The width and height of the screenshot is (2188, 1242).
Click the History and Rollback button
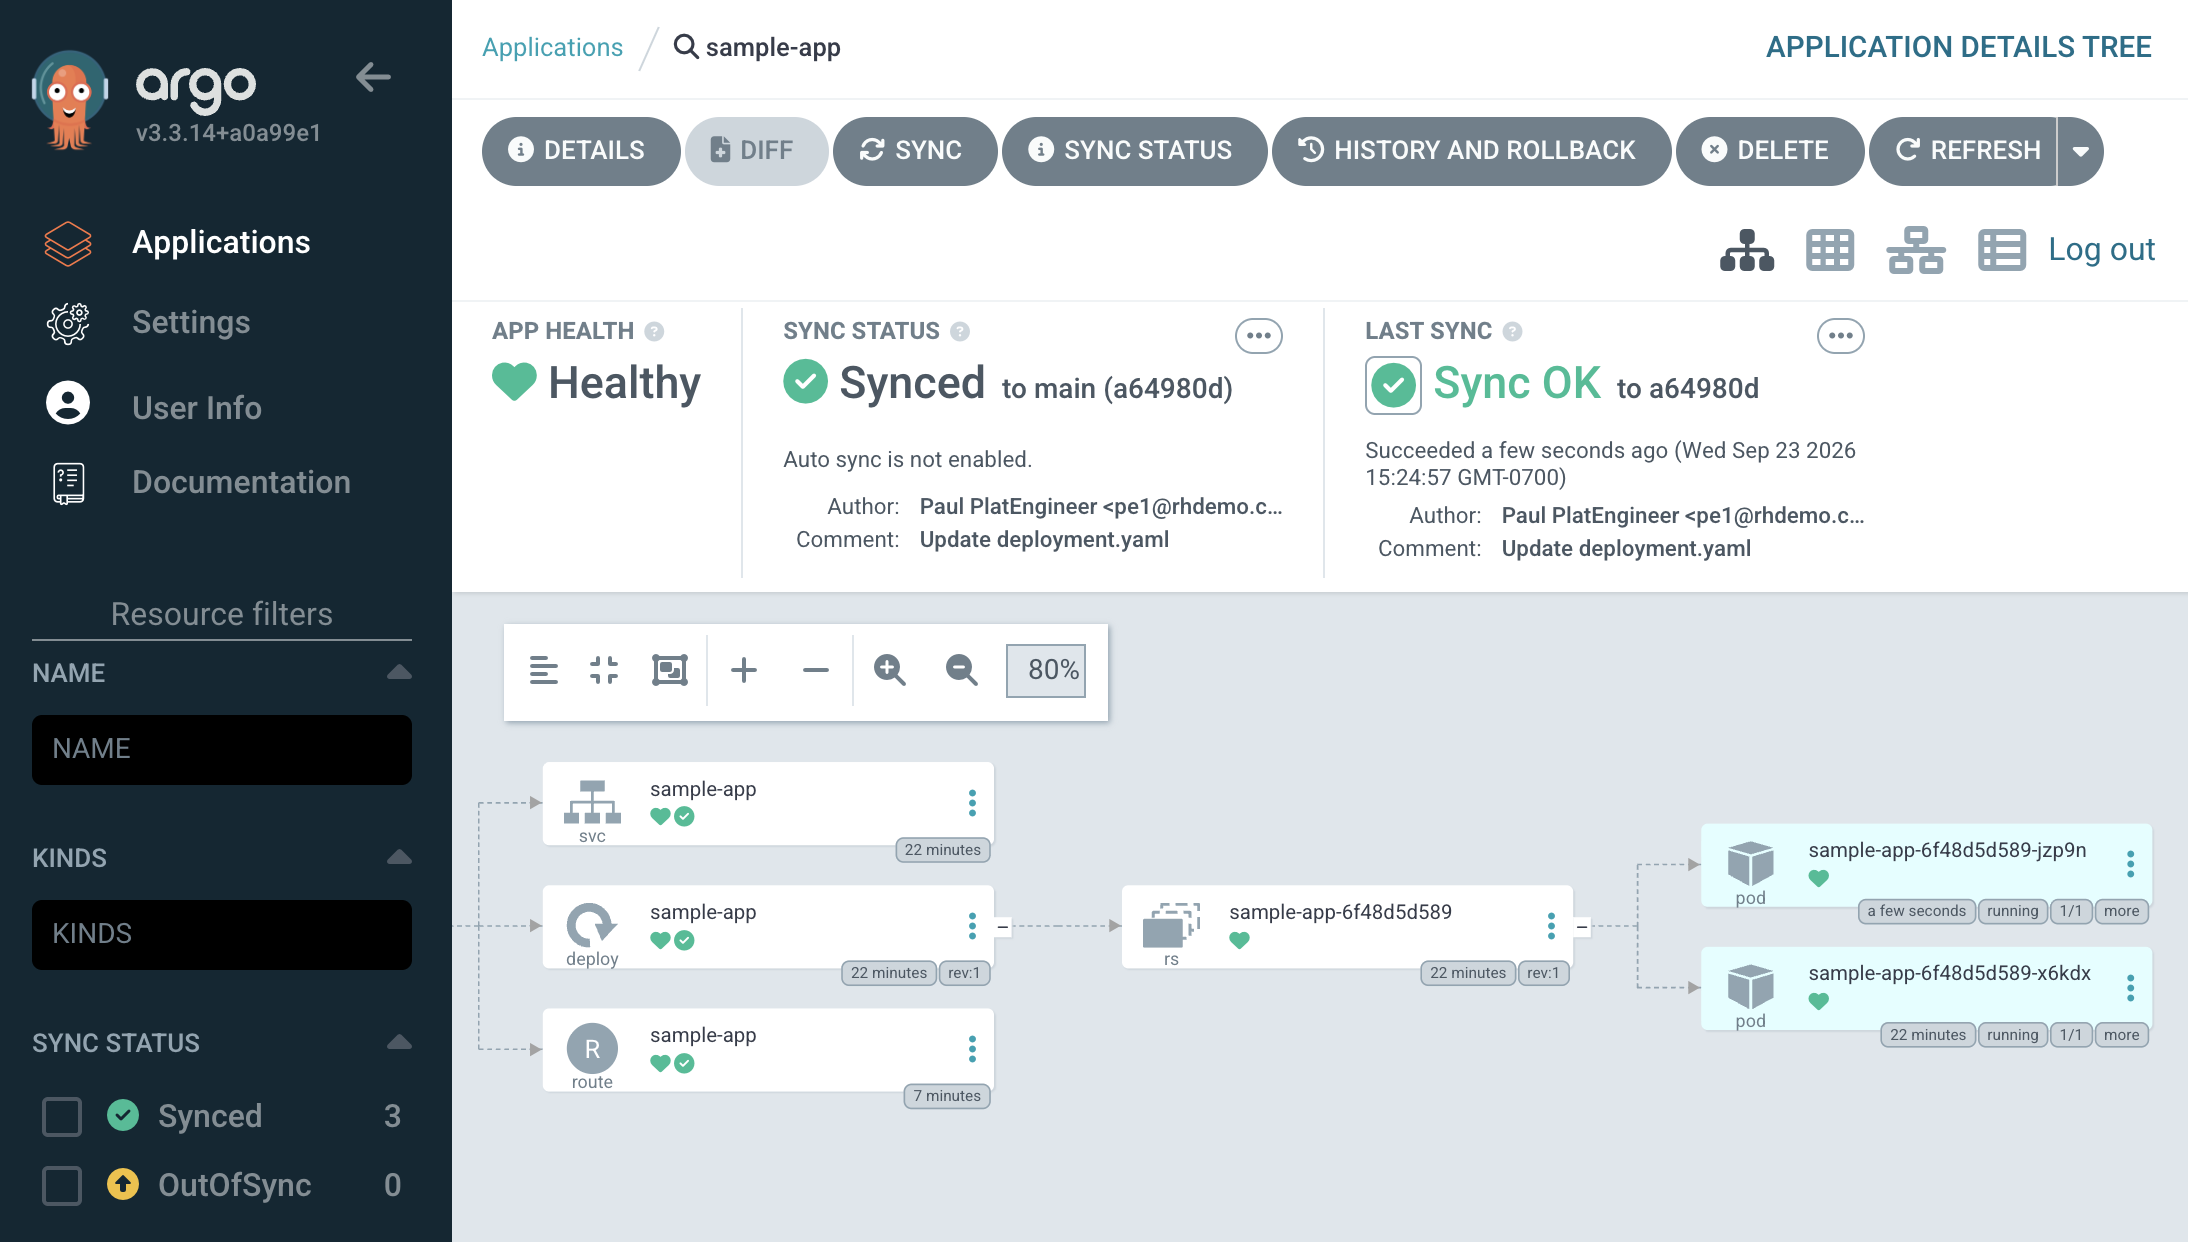(1472, 151)
